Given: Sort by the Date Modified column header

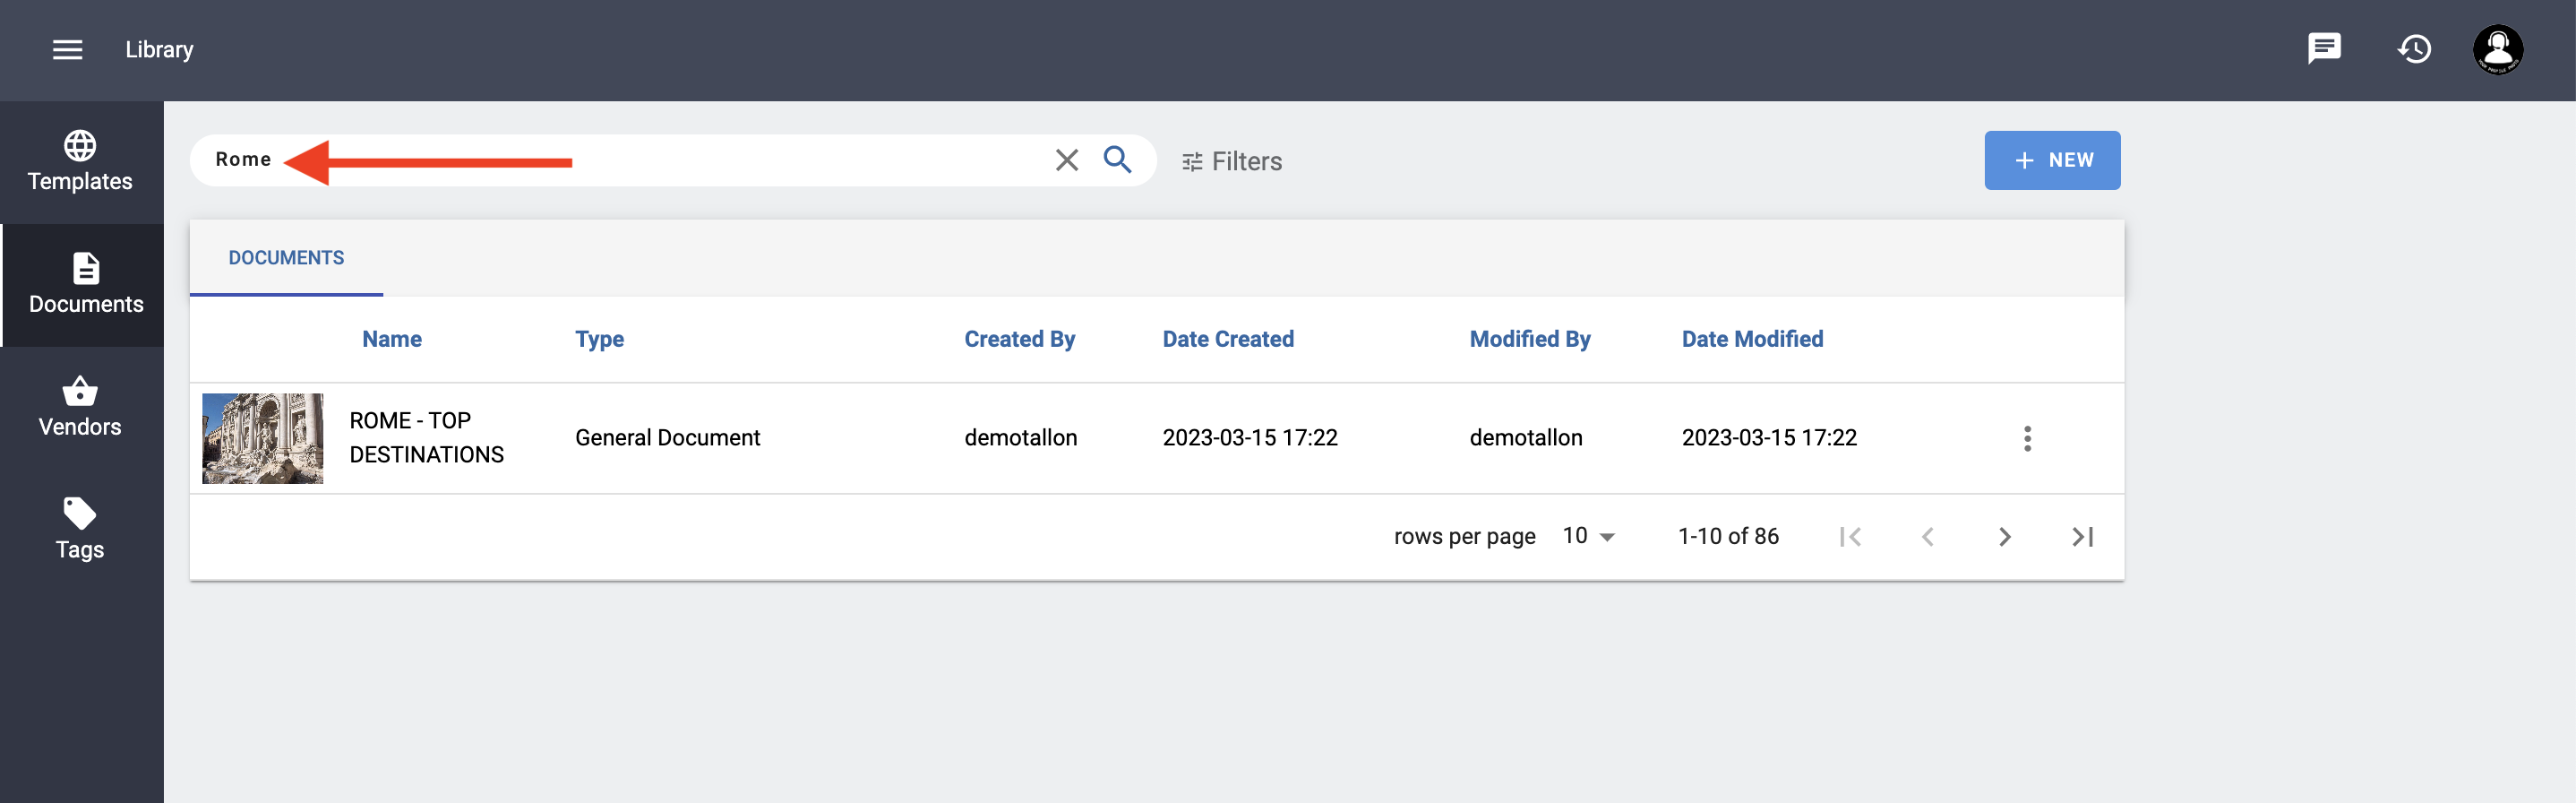Looking at the screenshot, I should tap(1752, 339).
